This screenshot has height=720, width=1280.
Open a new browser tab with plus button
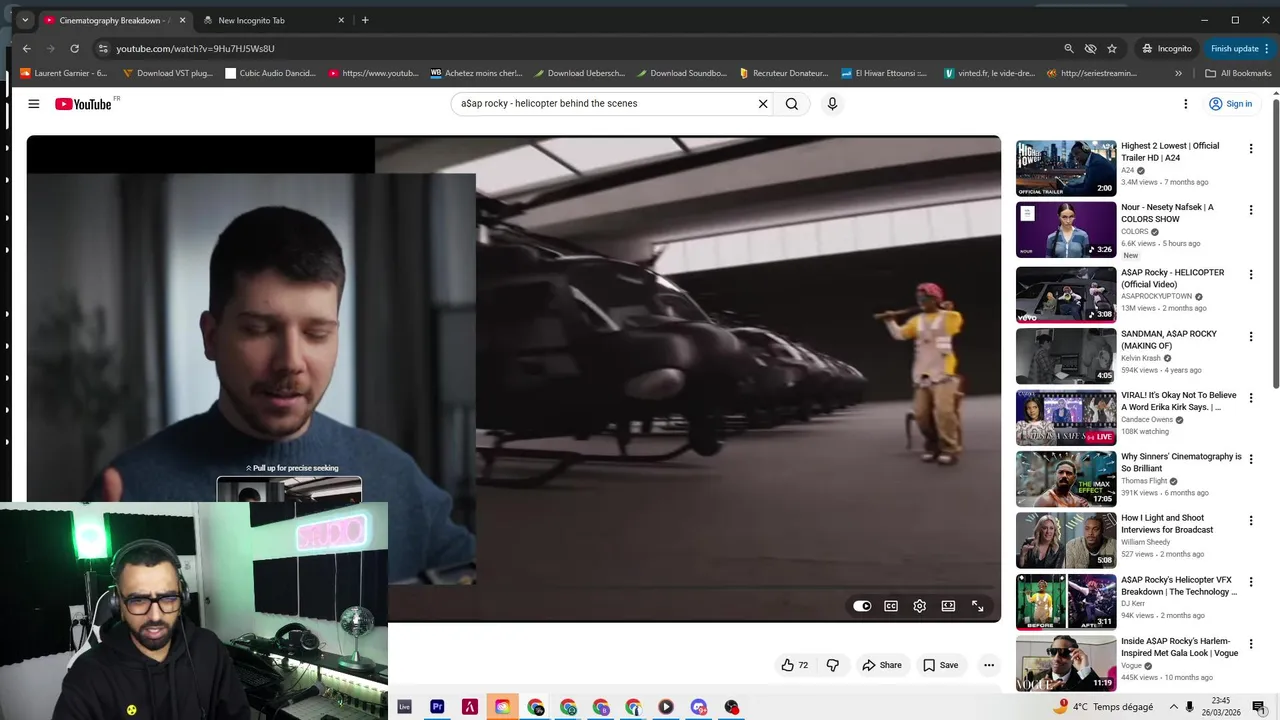click(365, 20)
